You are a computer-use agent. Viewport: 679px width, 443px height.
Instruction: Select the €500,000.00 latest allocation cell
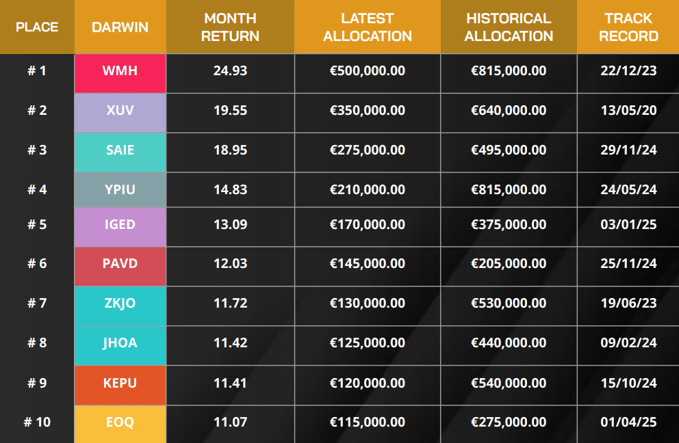[x=367, y=71]
